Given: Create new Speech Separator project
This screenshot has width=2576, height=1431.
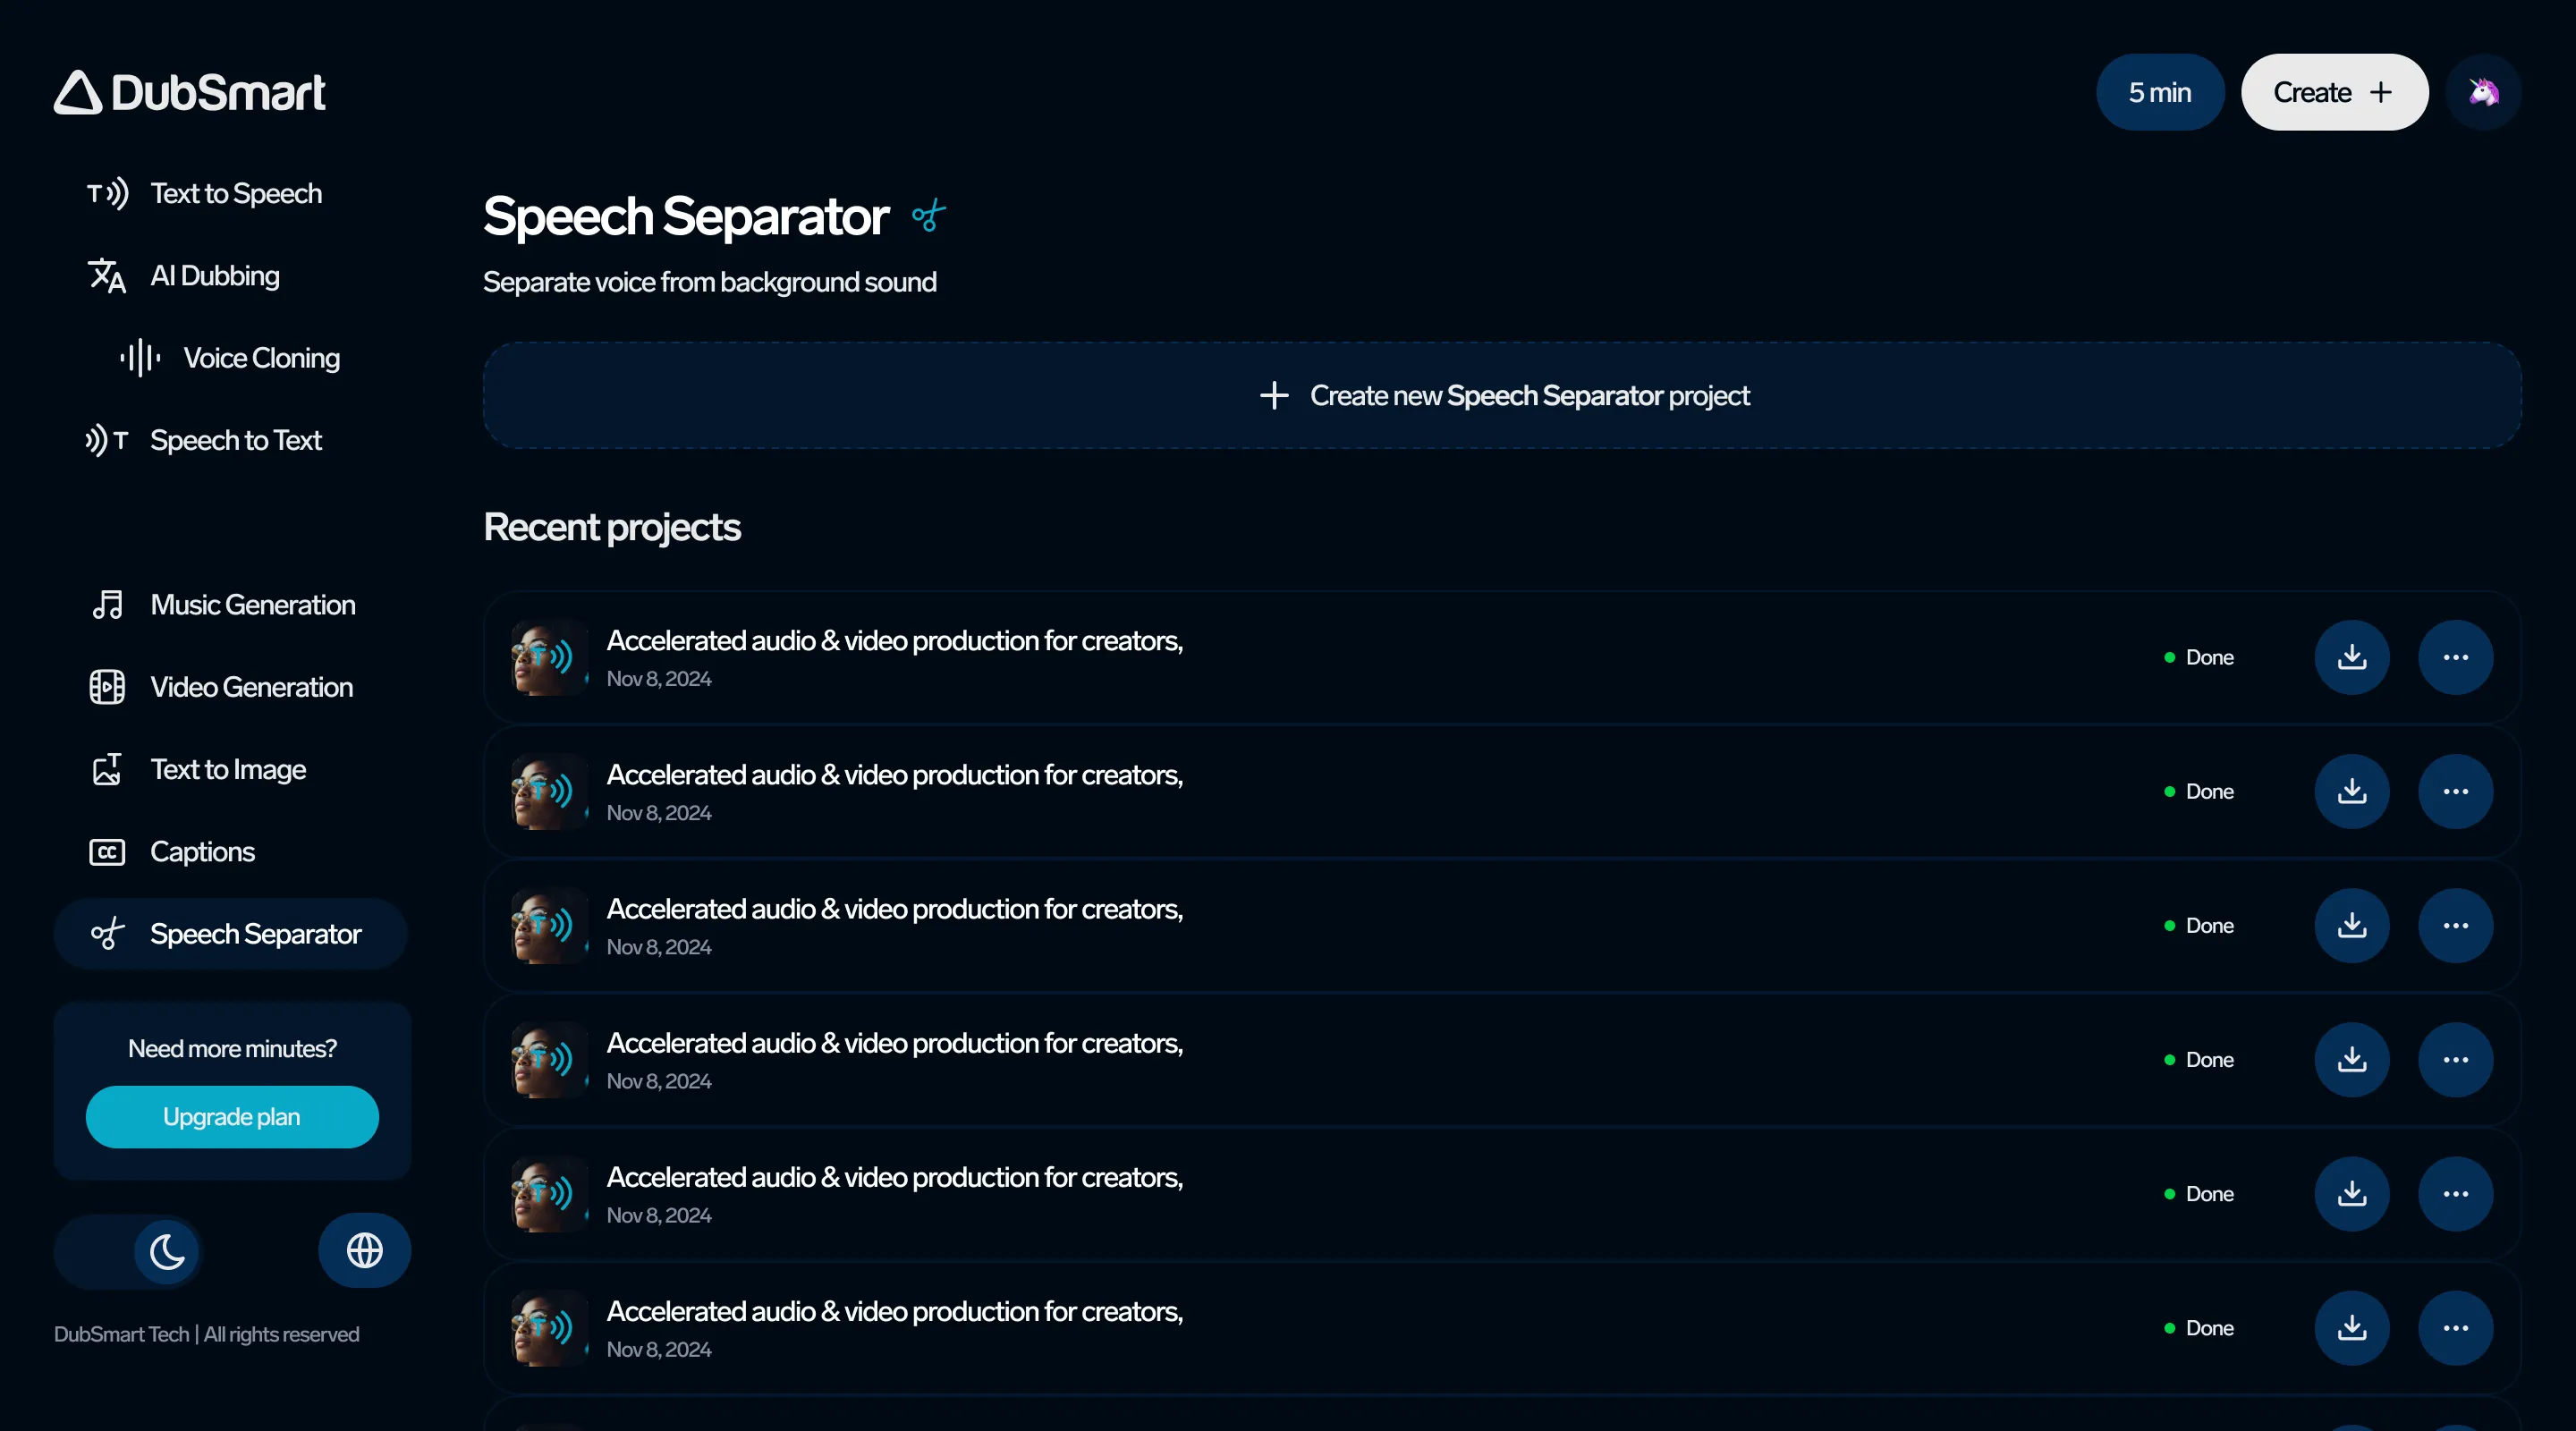Looking at the screenshot, I should [x=1502, y=396].
